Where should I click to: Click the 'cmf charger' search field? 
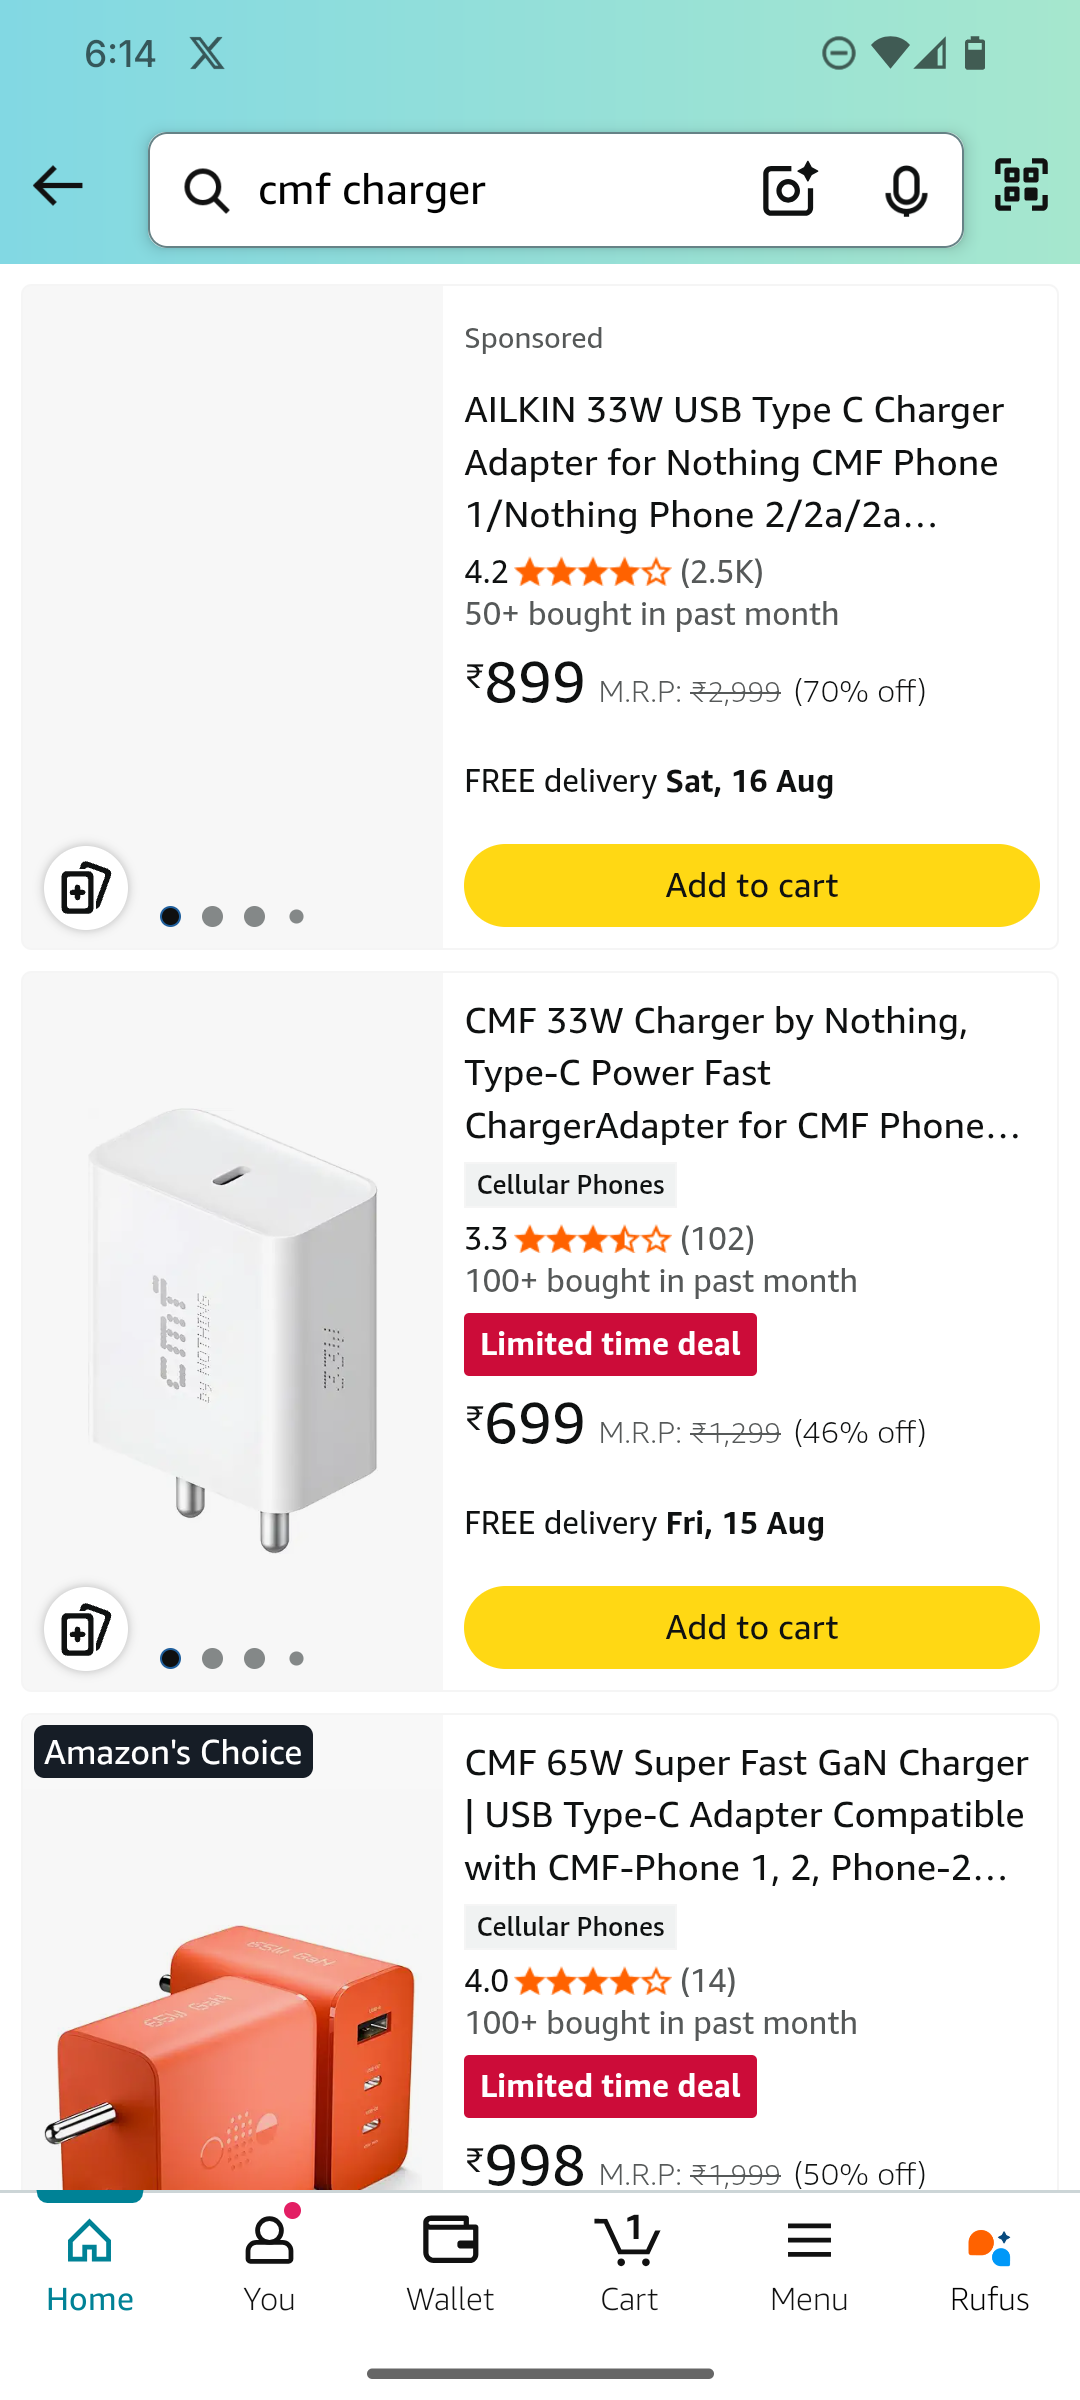(480, 190)
